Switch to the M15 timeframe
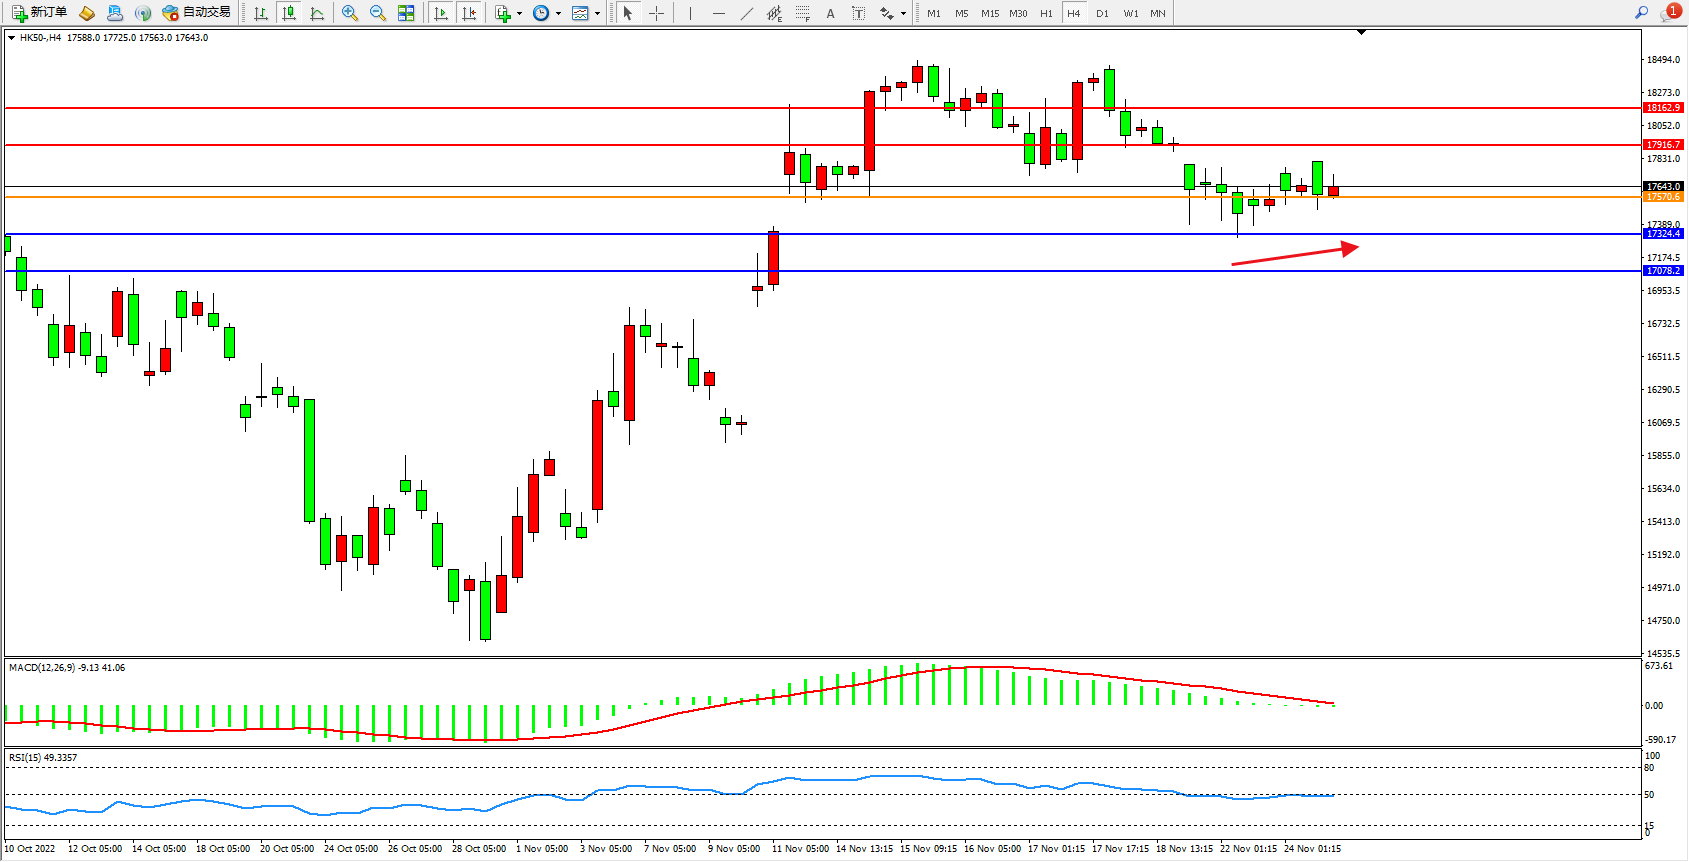 [x=990, y=13]
